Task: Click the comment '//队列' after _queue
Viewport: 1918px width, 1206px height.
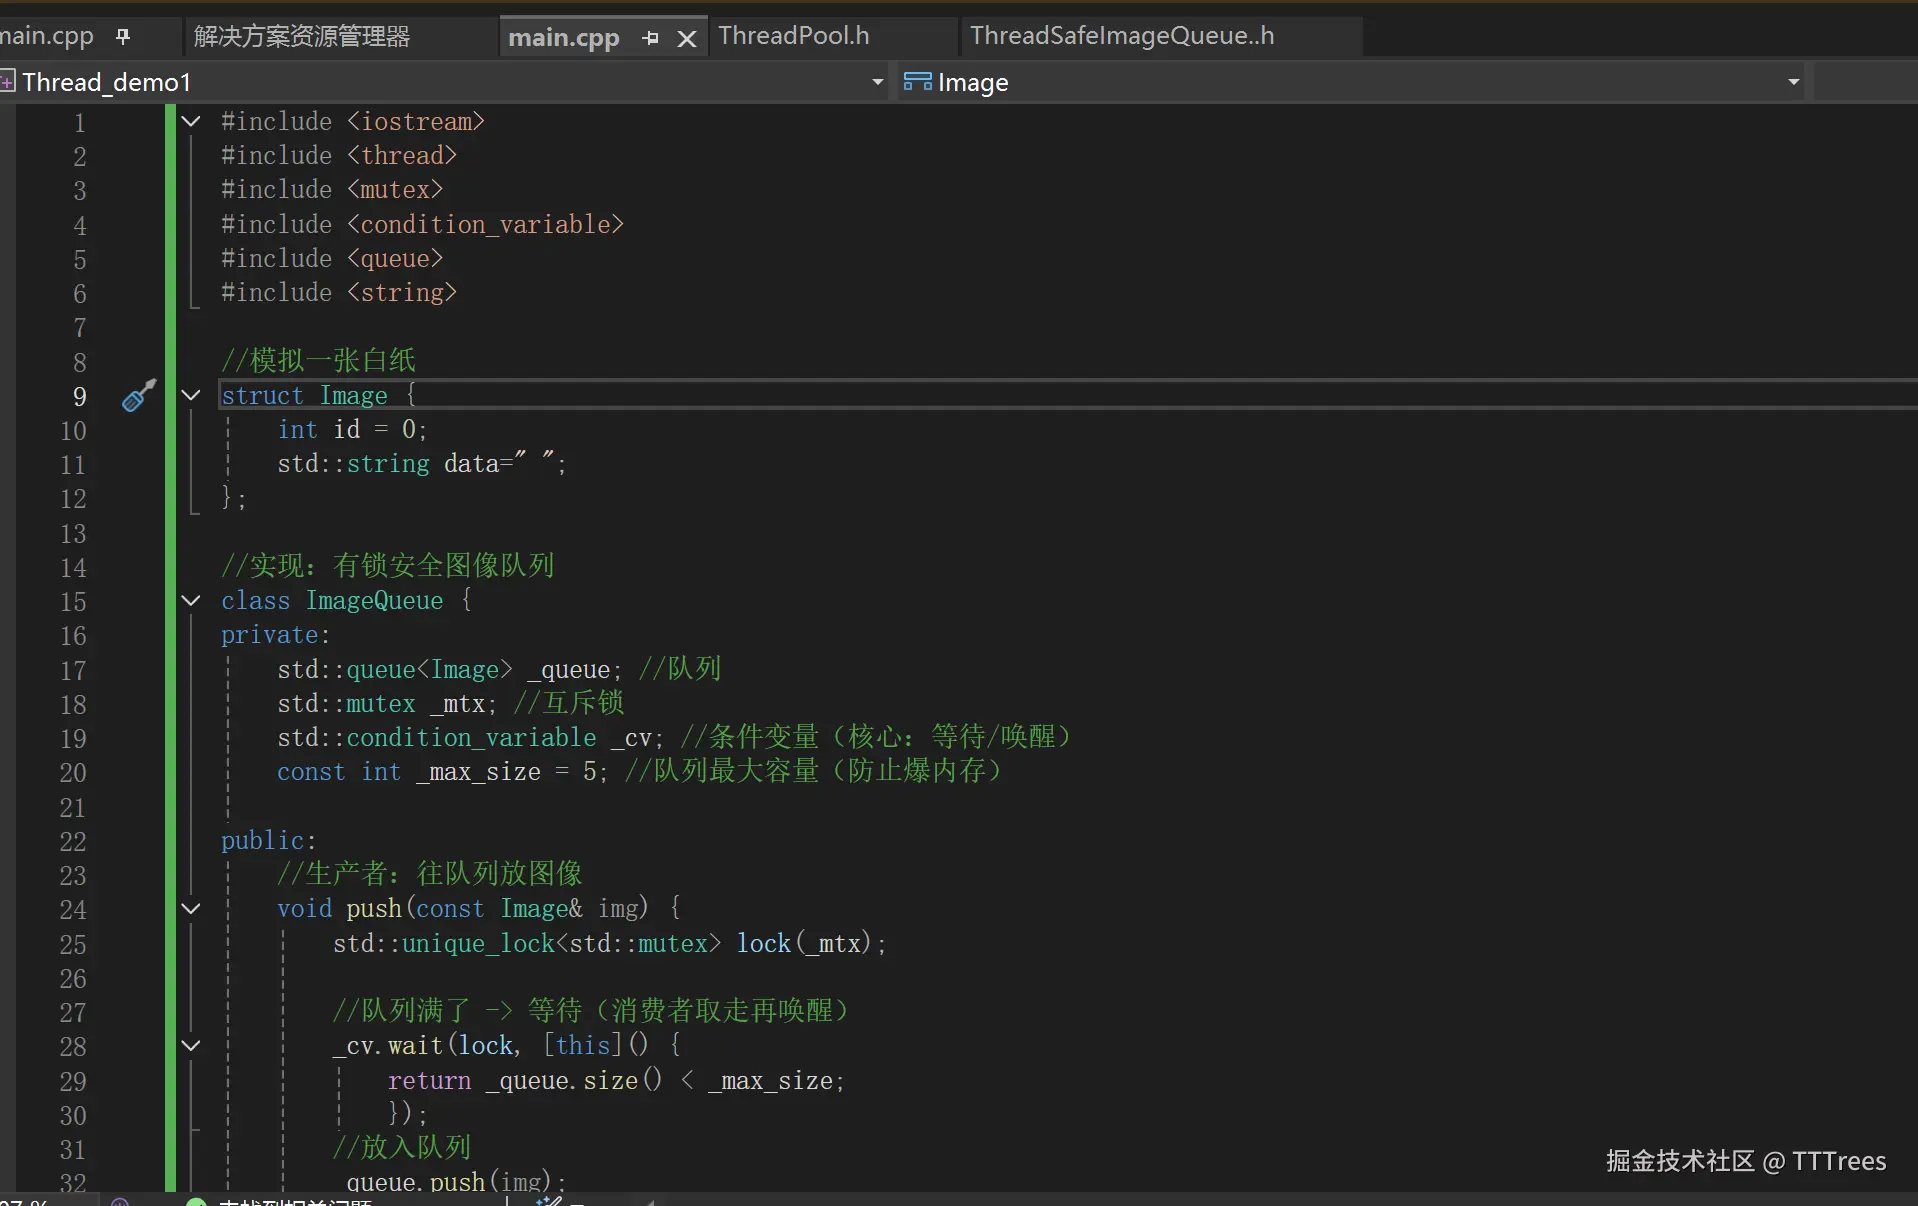Action: (680, 669)
